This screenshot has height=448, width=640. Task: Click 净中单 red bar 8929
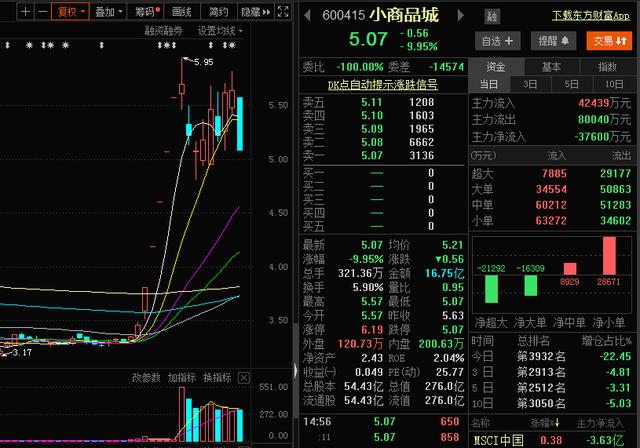pos(570,268)
